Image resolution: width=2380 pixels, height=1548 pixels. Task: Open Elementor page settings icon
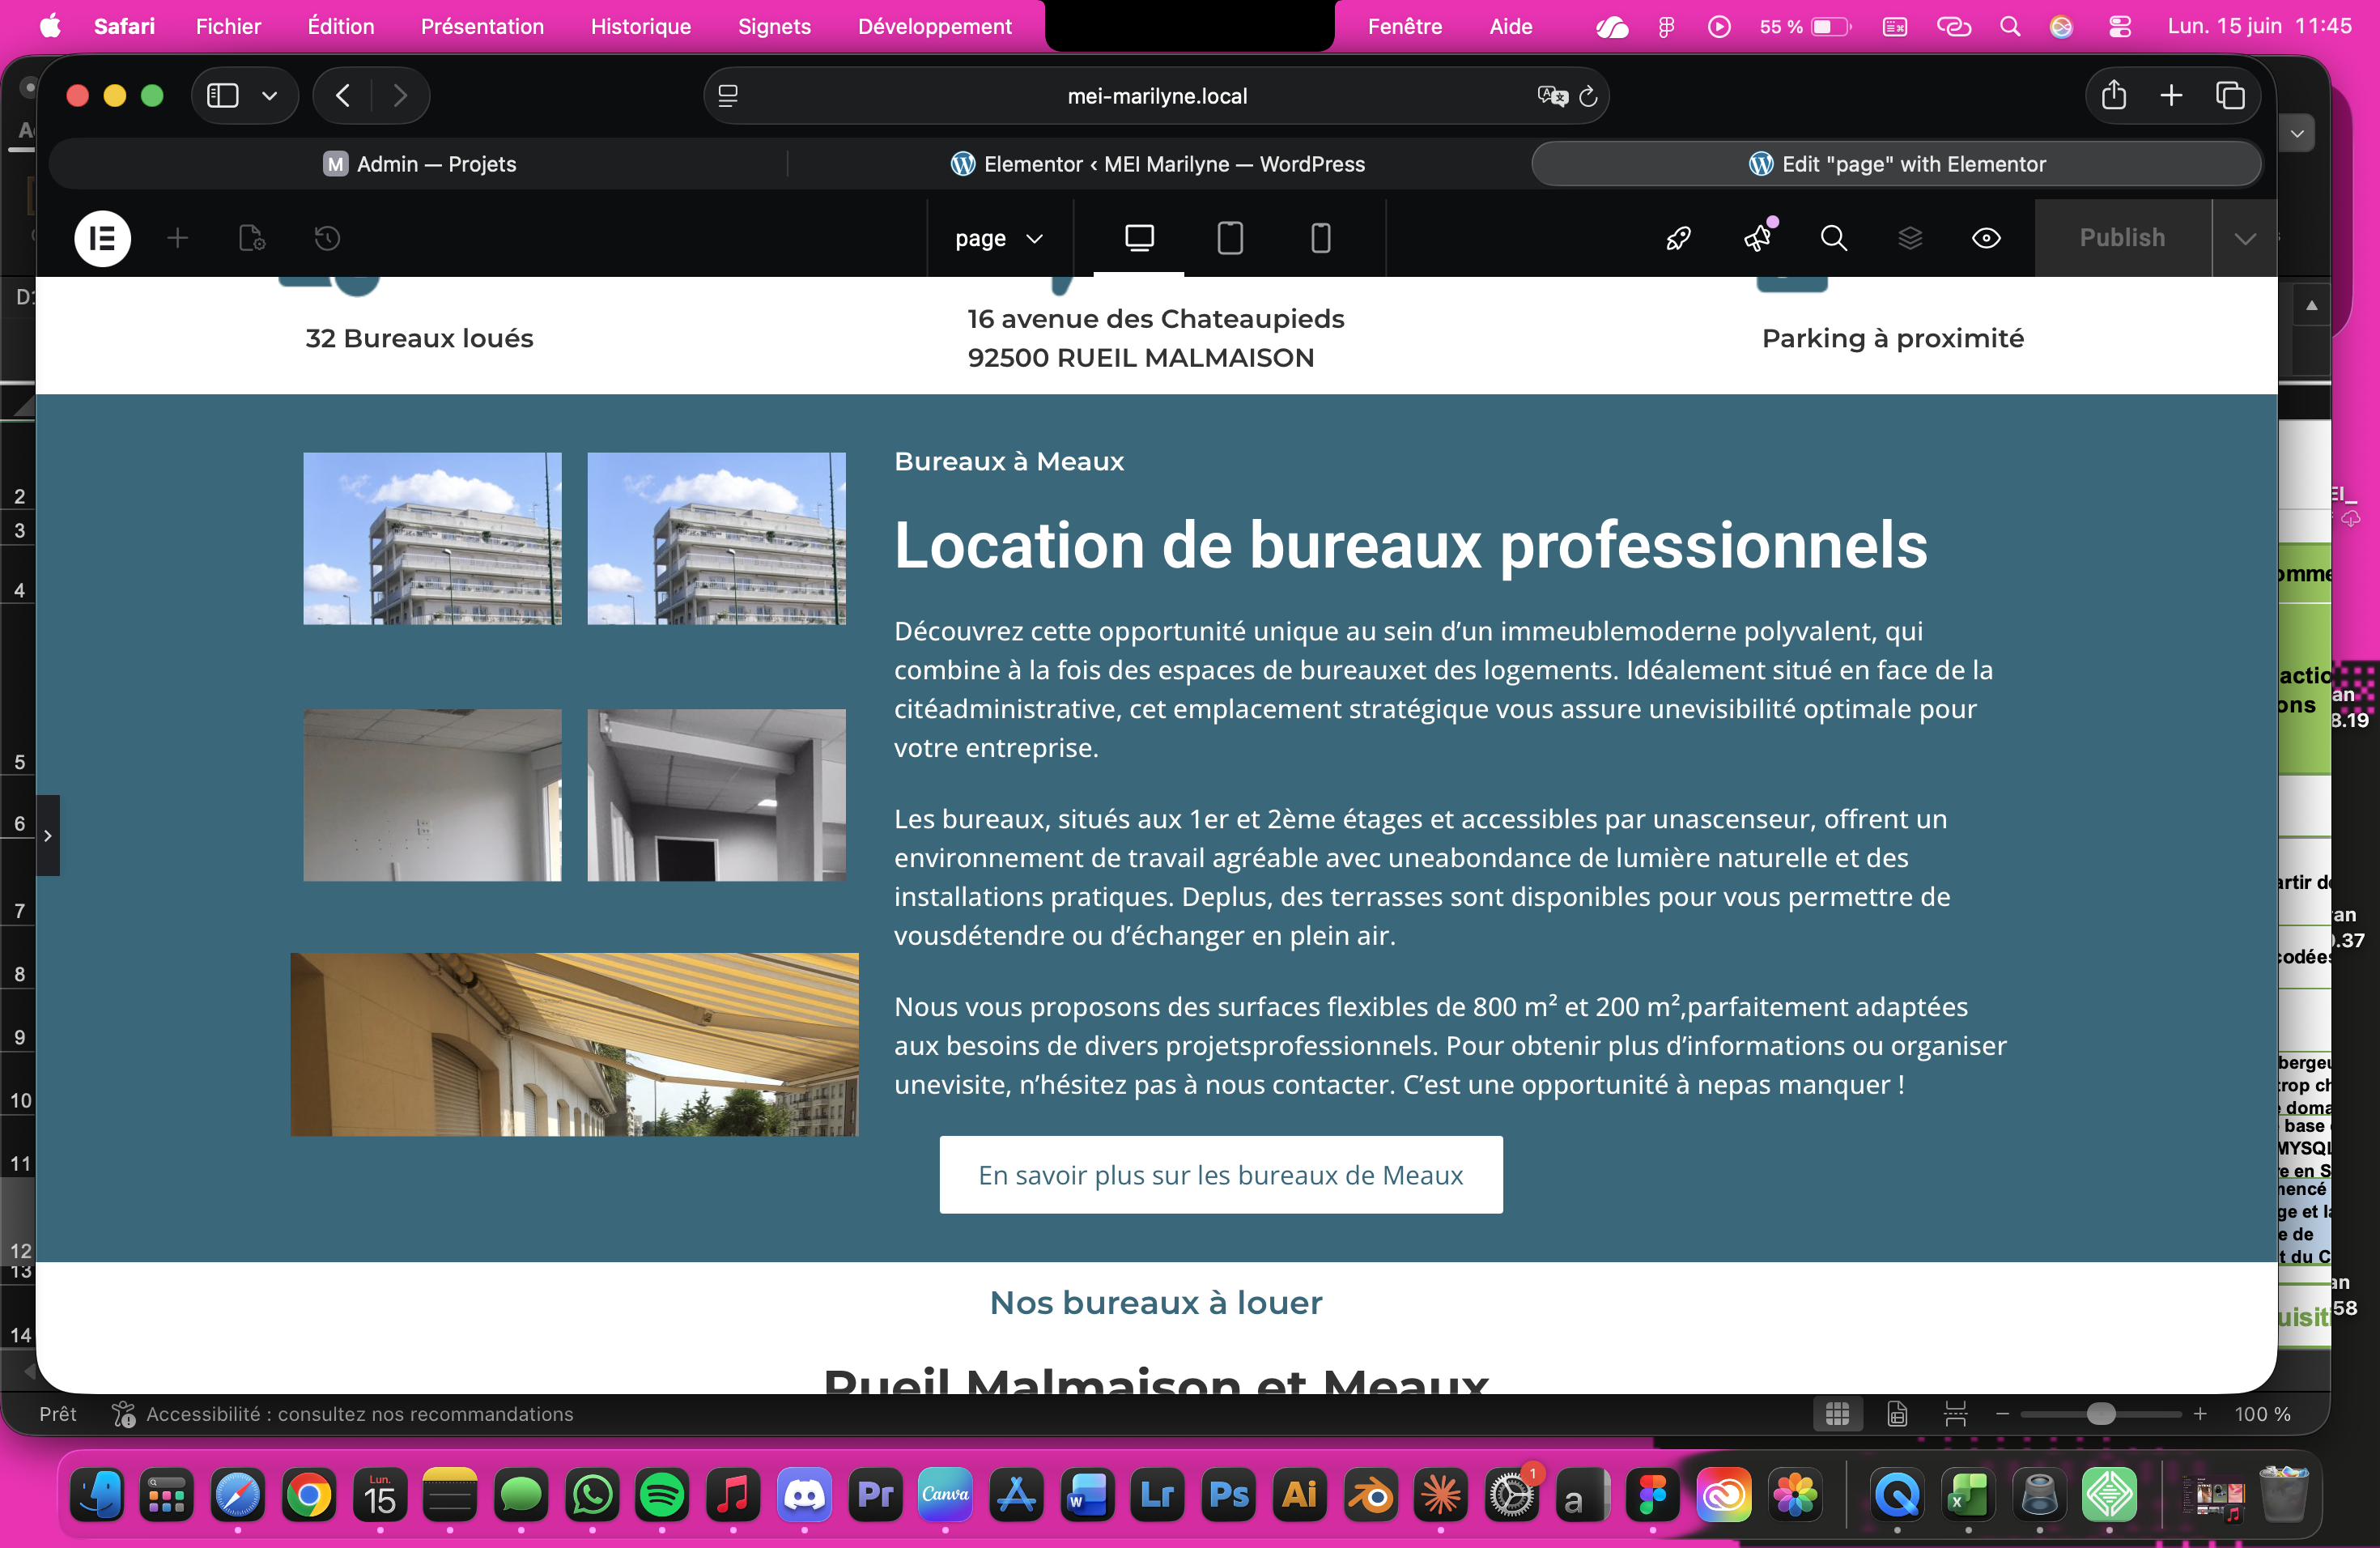tap(252, 238)
